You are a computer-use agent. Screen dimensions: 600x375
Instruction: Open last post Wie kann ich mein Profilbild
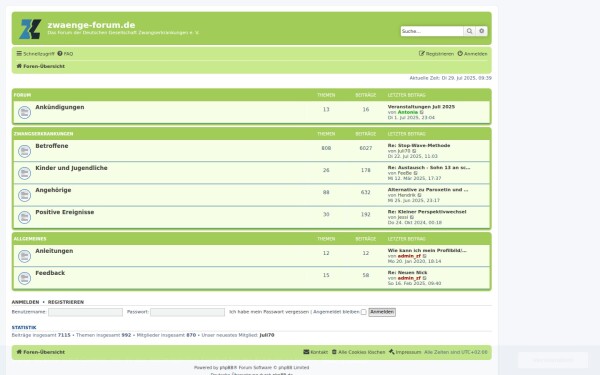(427, 250)
